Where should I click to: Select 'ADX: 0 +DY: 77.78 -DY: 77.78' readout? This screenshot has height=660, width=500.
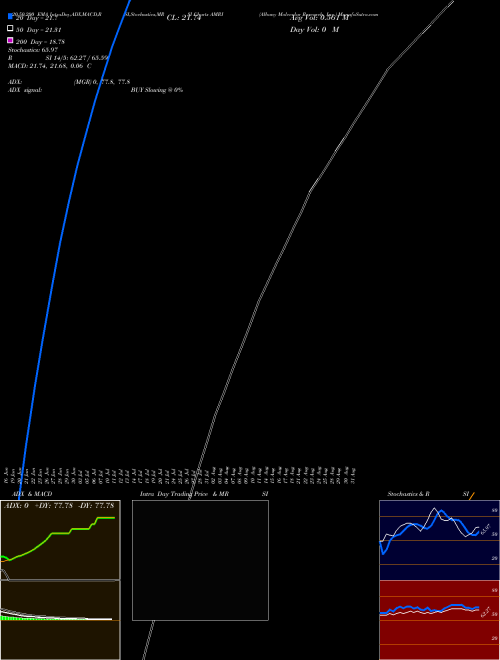click(x=59, y=506)
